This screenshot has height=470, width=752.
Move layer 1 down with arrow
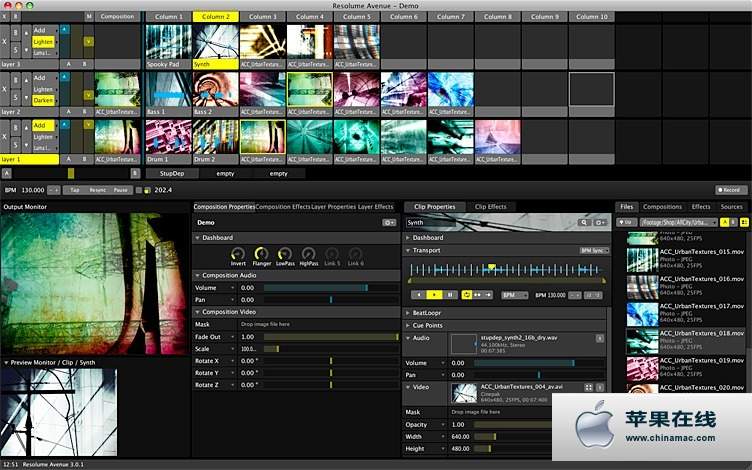(x=26, y=145)
